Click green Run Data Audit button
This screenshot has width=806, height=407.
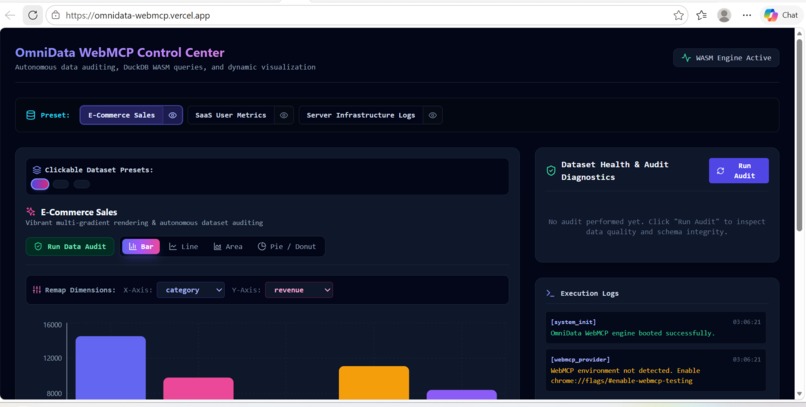point(70,247)
